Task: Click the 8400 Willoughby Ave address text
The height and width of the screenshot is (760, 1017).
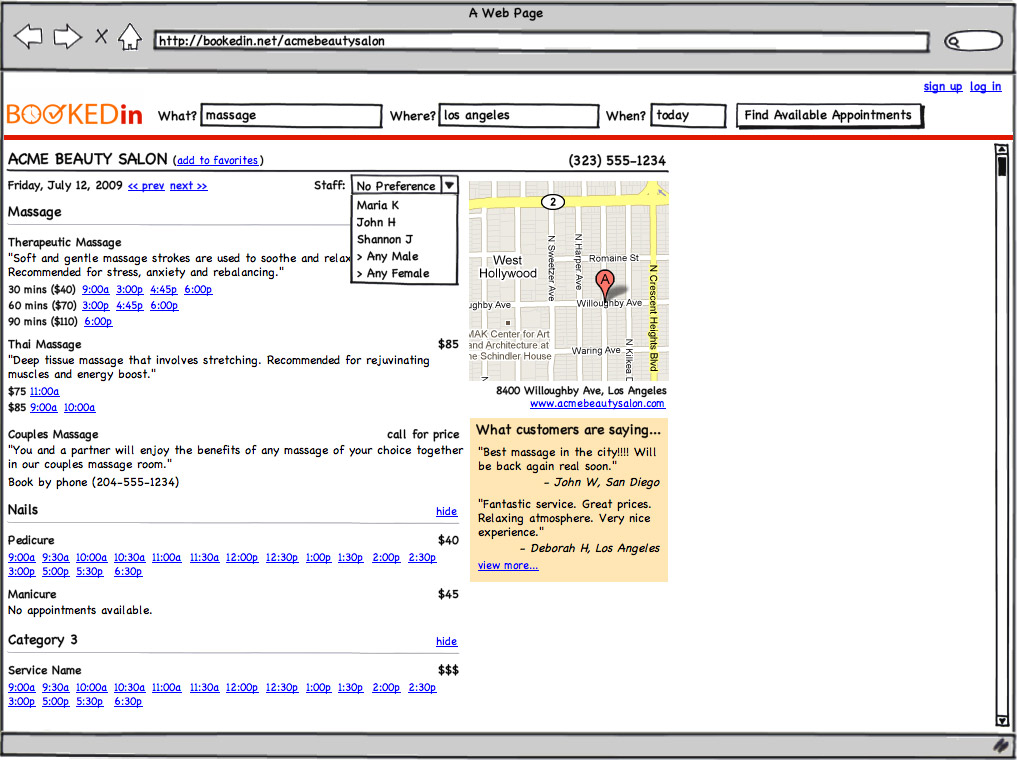Action: tap(581, 390)
